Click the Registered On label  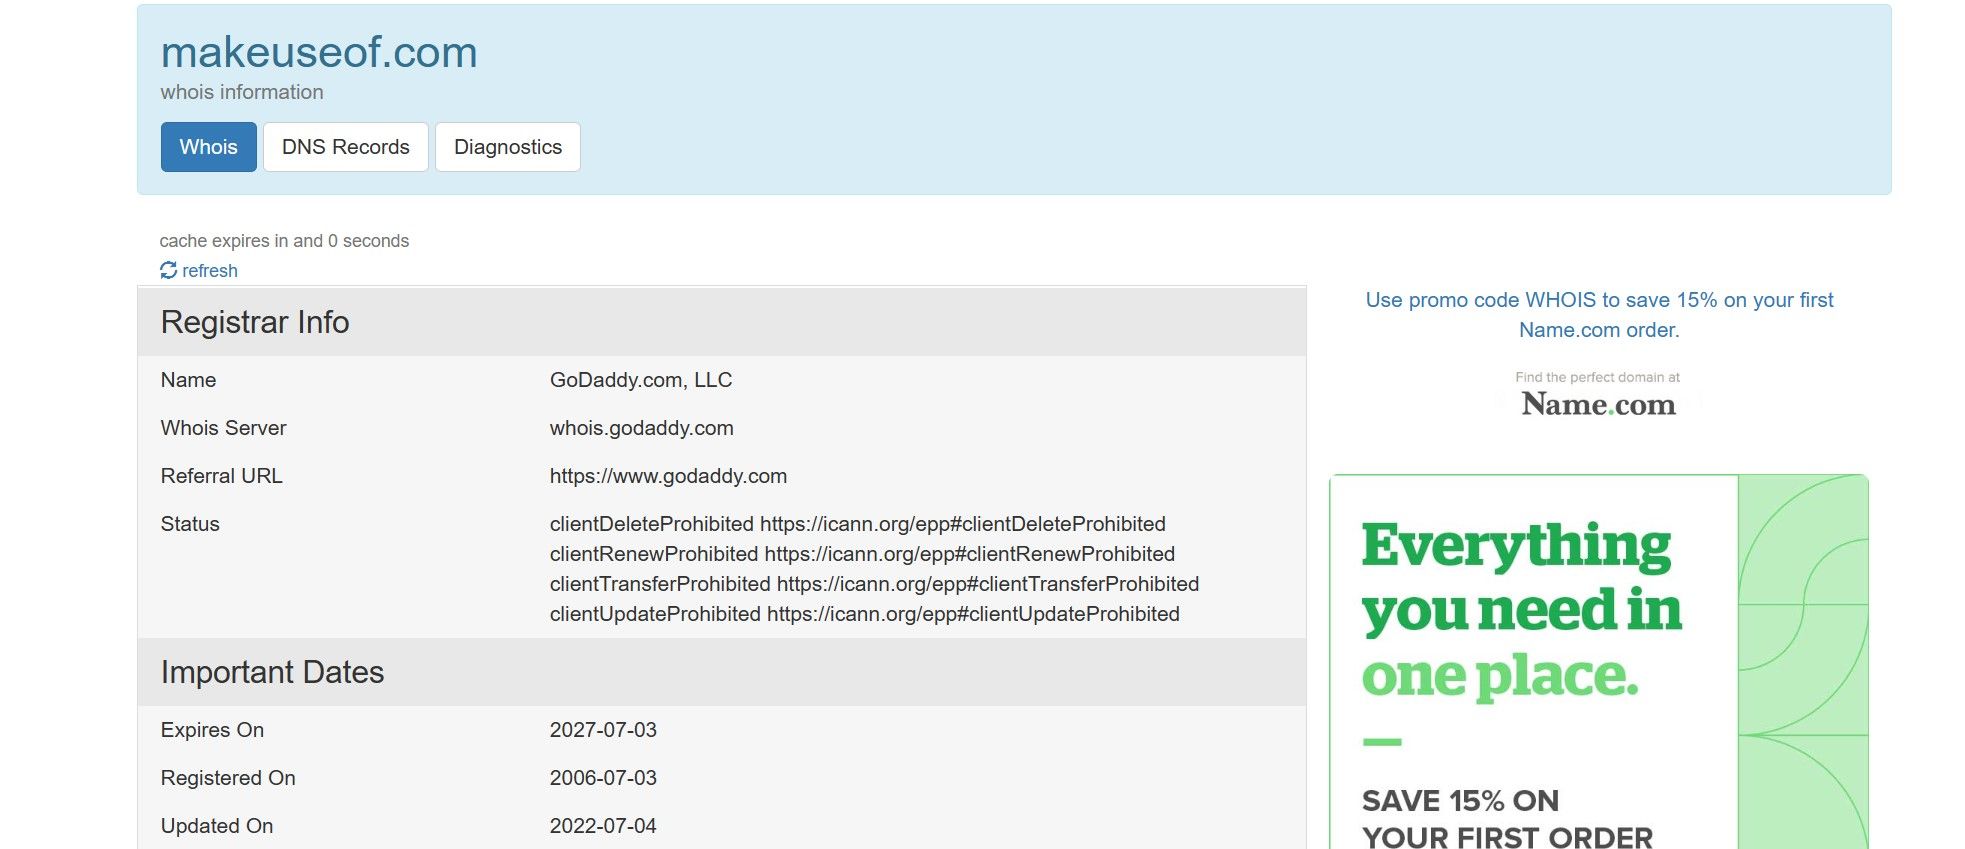click(228, 778)
